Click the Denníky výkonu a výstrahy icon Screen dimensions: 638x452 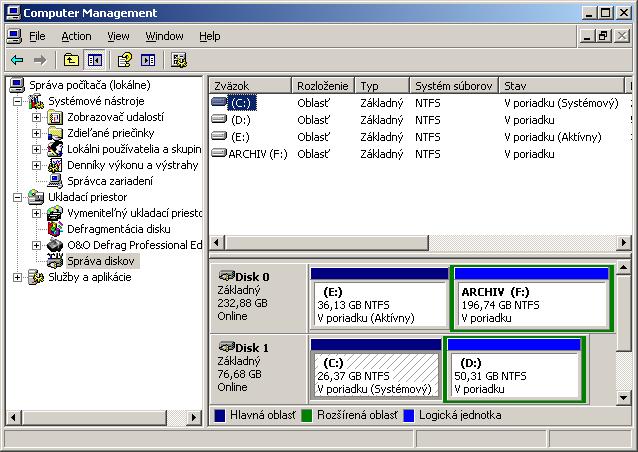pos(55,165)
